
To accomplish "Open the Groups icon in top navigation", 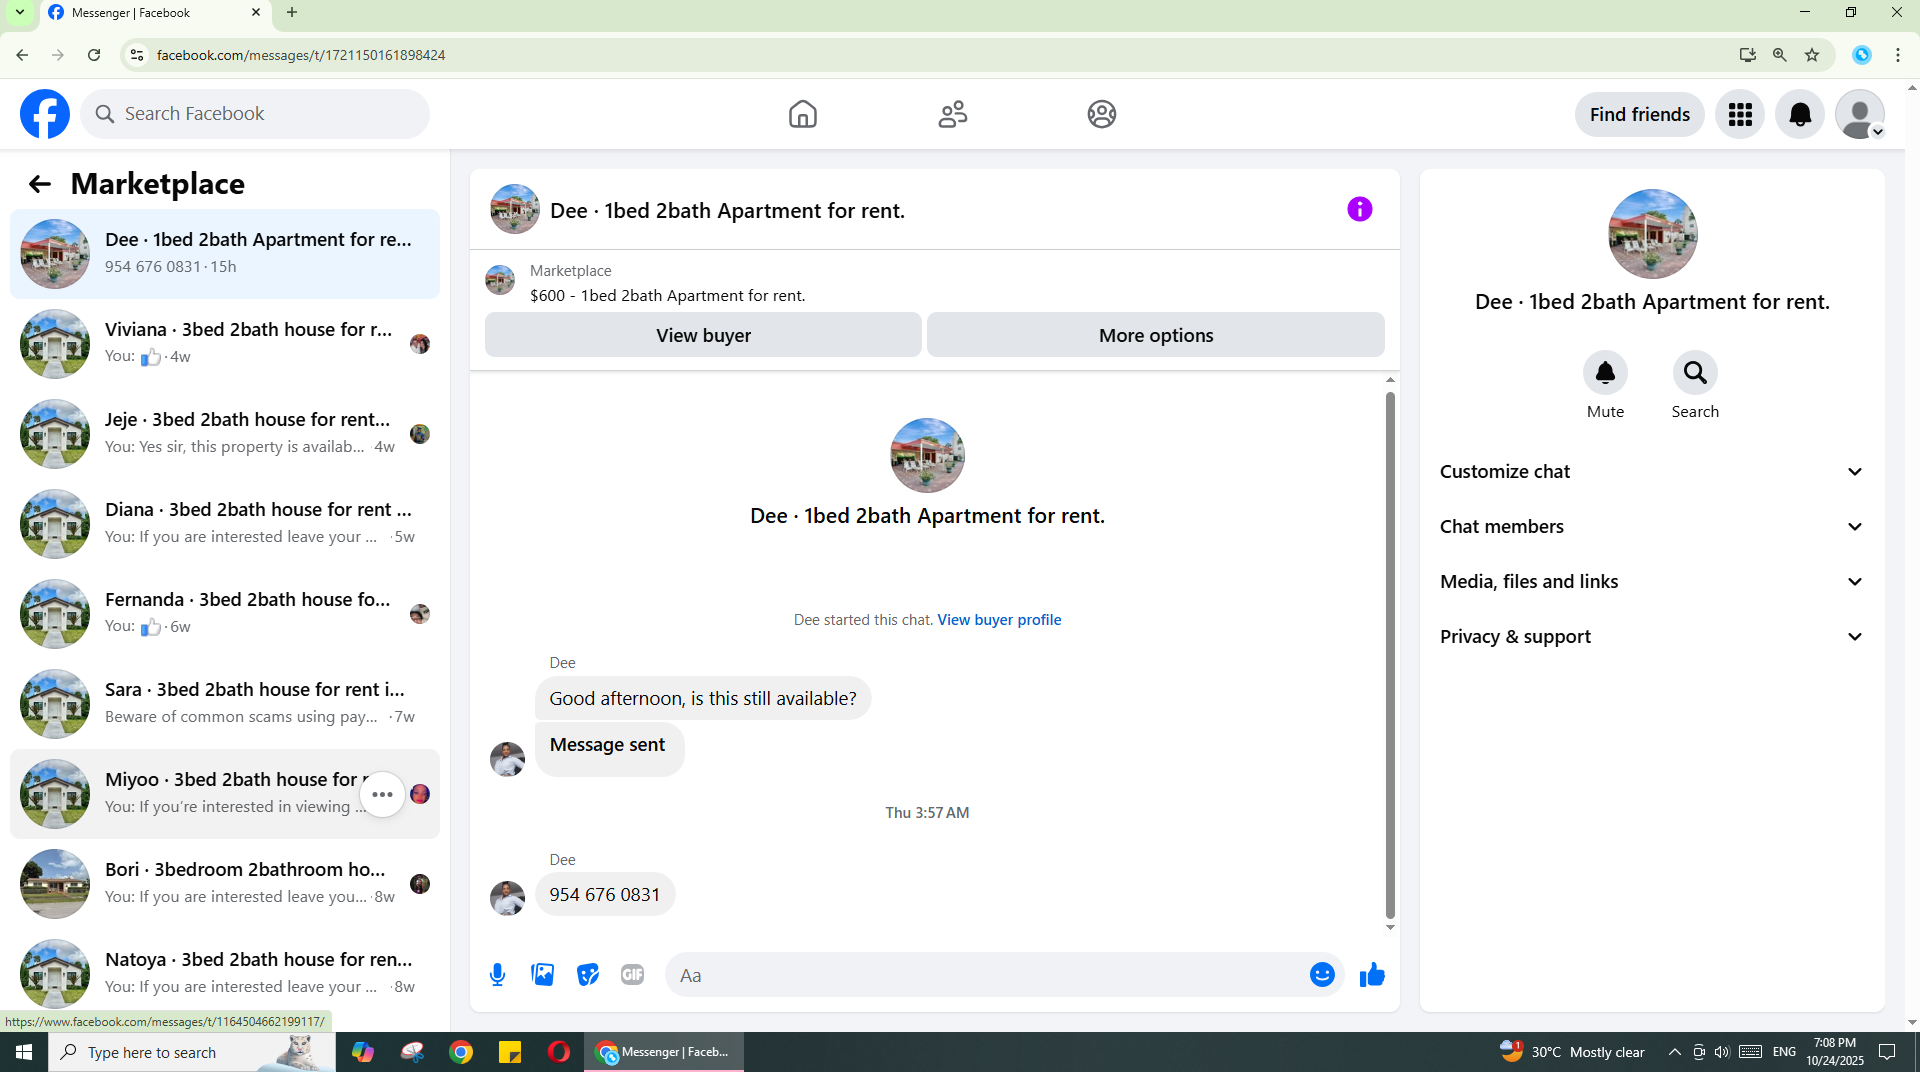I will (1101, 114).
